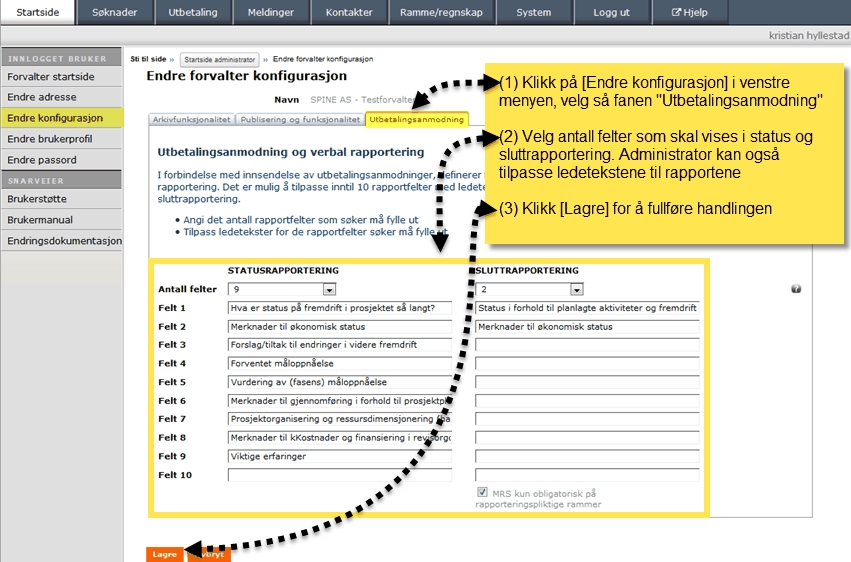Click empty Sluttrapportering Felt 7 field
The image size is (851, 562).
coord(587,419)
